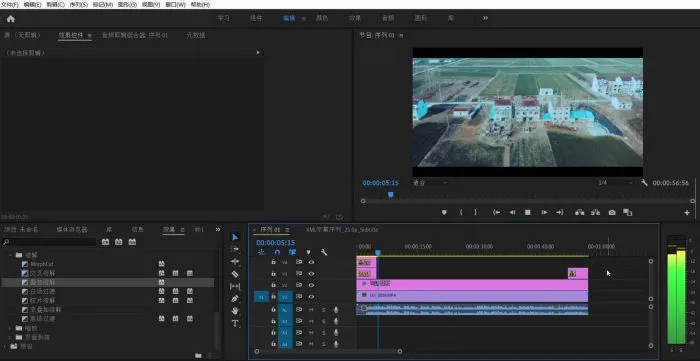The image size is (700, 361).
Task: Click the timeline wrench settings icon
Action: [x=324, y=253]
